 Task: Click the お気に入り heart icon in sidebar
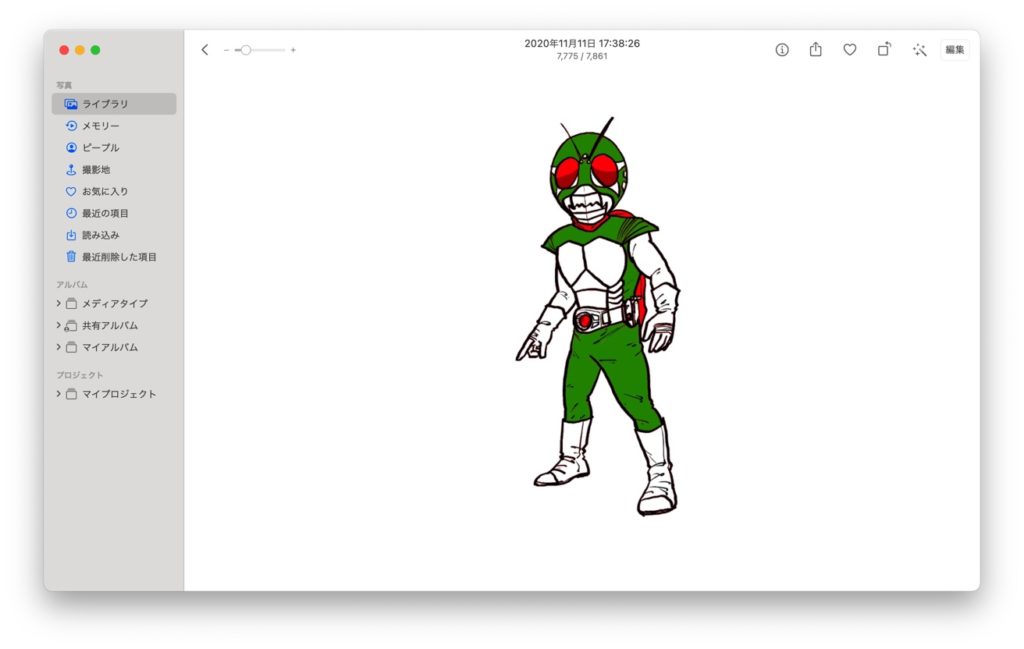coord(71,191)
